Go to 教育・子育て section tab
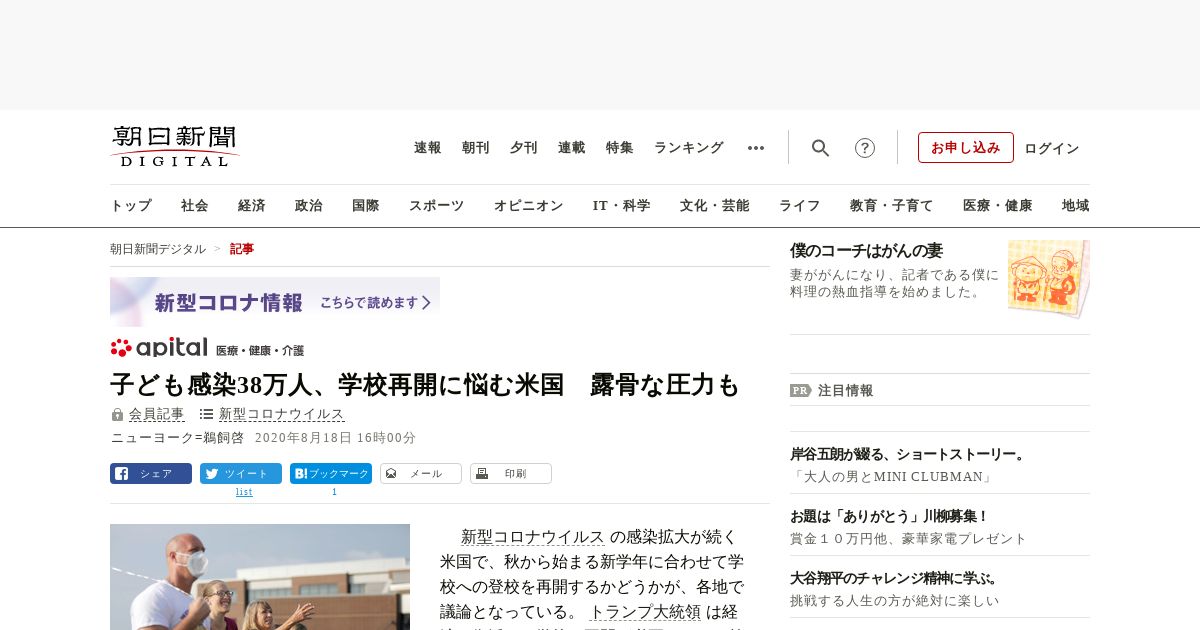The width and height of the screenshot is (1200, 630). coord(892,206)
